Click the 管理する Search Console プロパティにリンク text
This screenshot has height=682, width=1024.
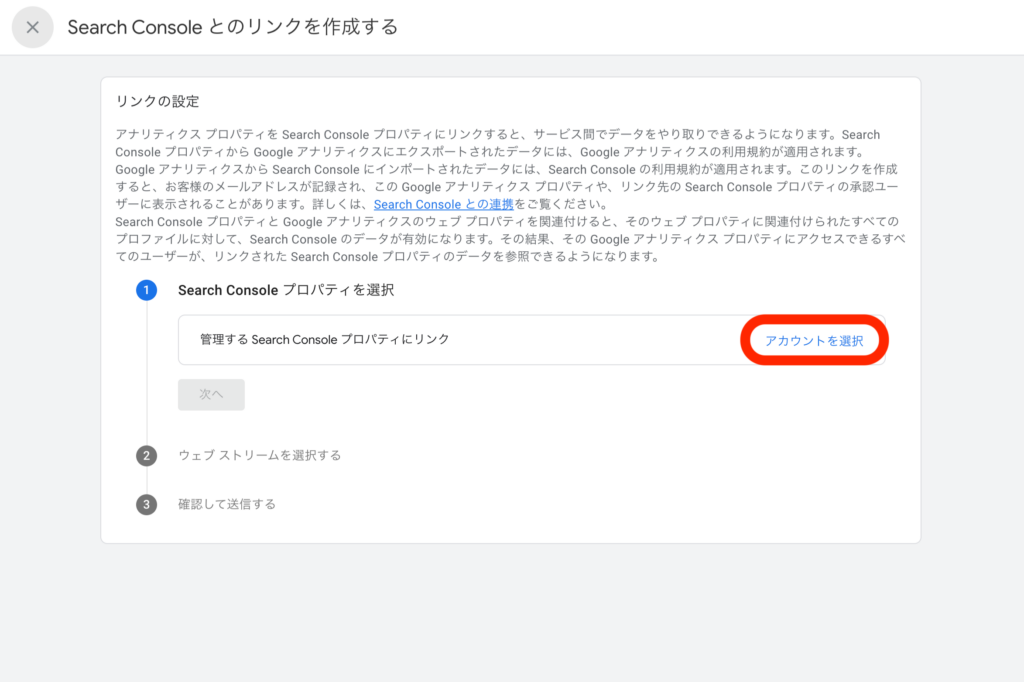point(324,340)
